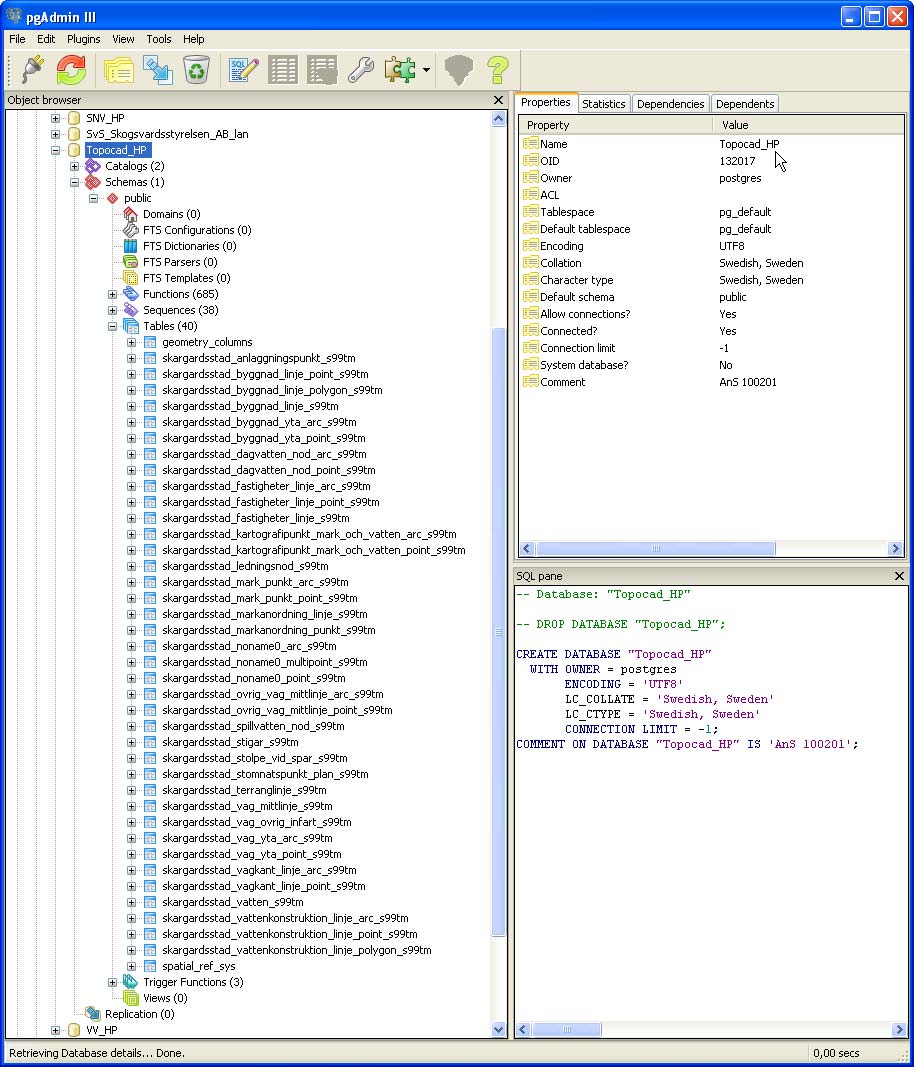Expand the Sequences (38) node

point(112,310)
